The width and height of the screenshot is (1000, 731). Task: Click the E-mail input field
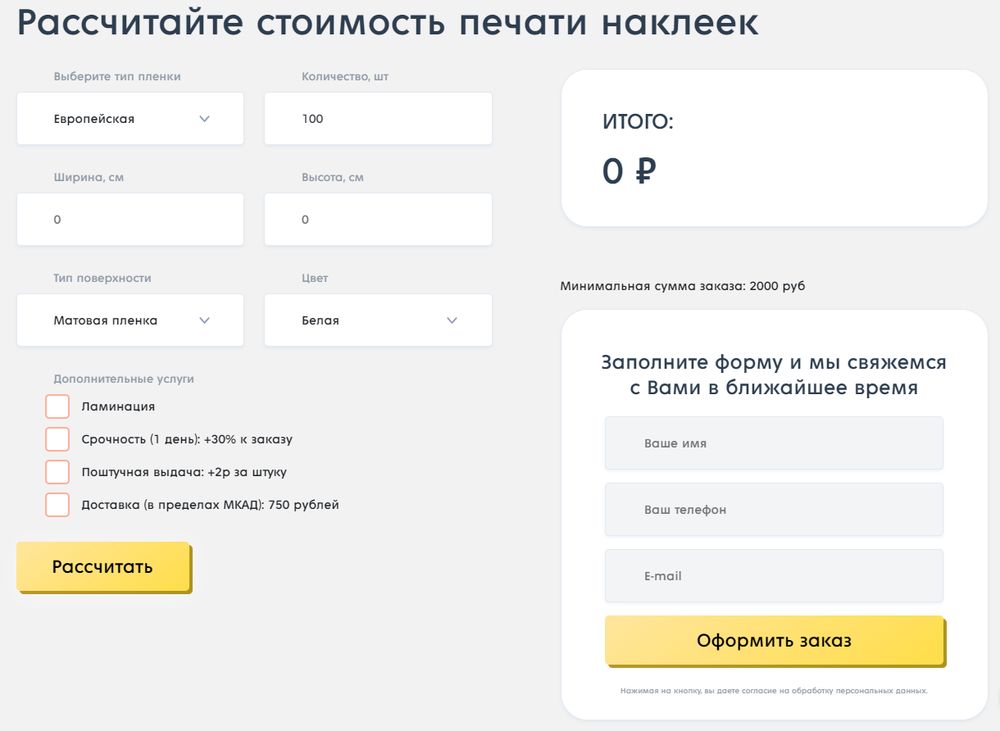[773, 576]
